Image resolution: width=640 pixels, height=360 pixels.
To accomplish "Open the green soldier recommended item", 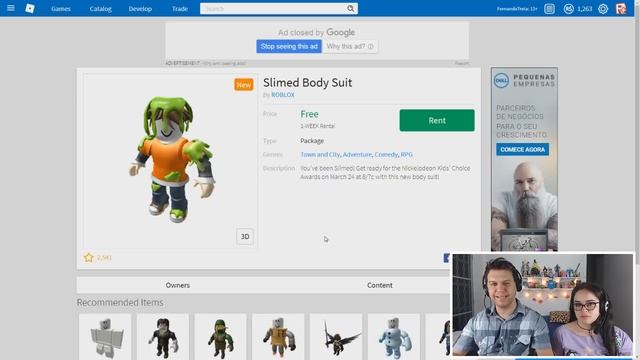I will [x=220, y=337].
